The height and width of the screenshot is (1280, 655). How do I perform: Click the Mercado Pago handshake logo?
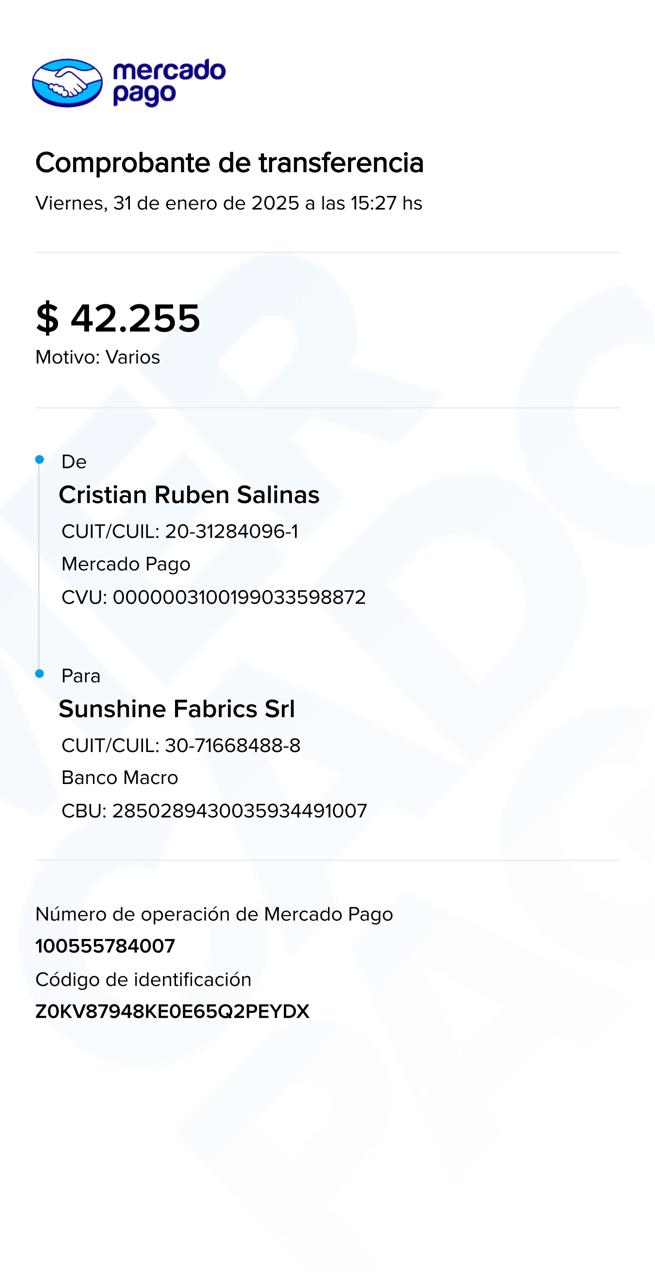click(67, 82)
